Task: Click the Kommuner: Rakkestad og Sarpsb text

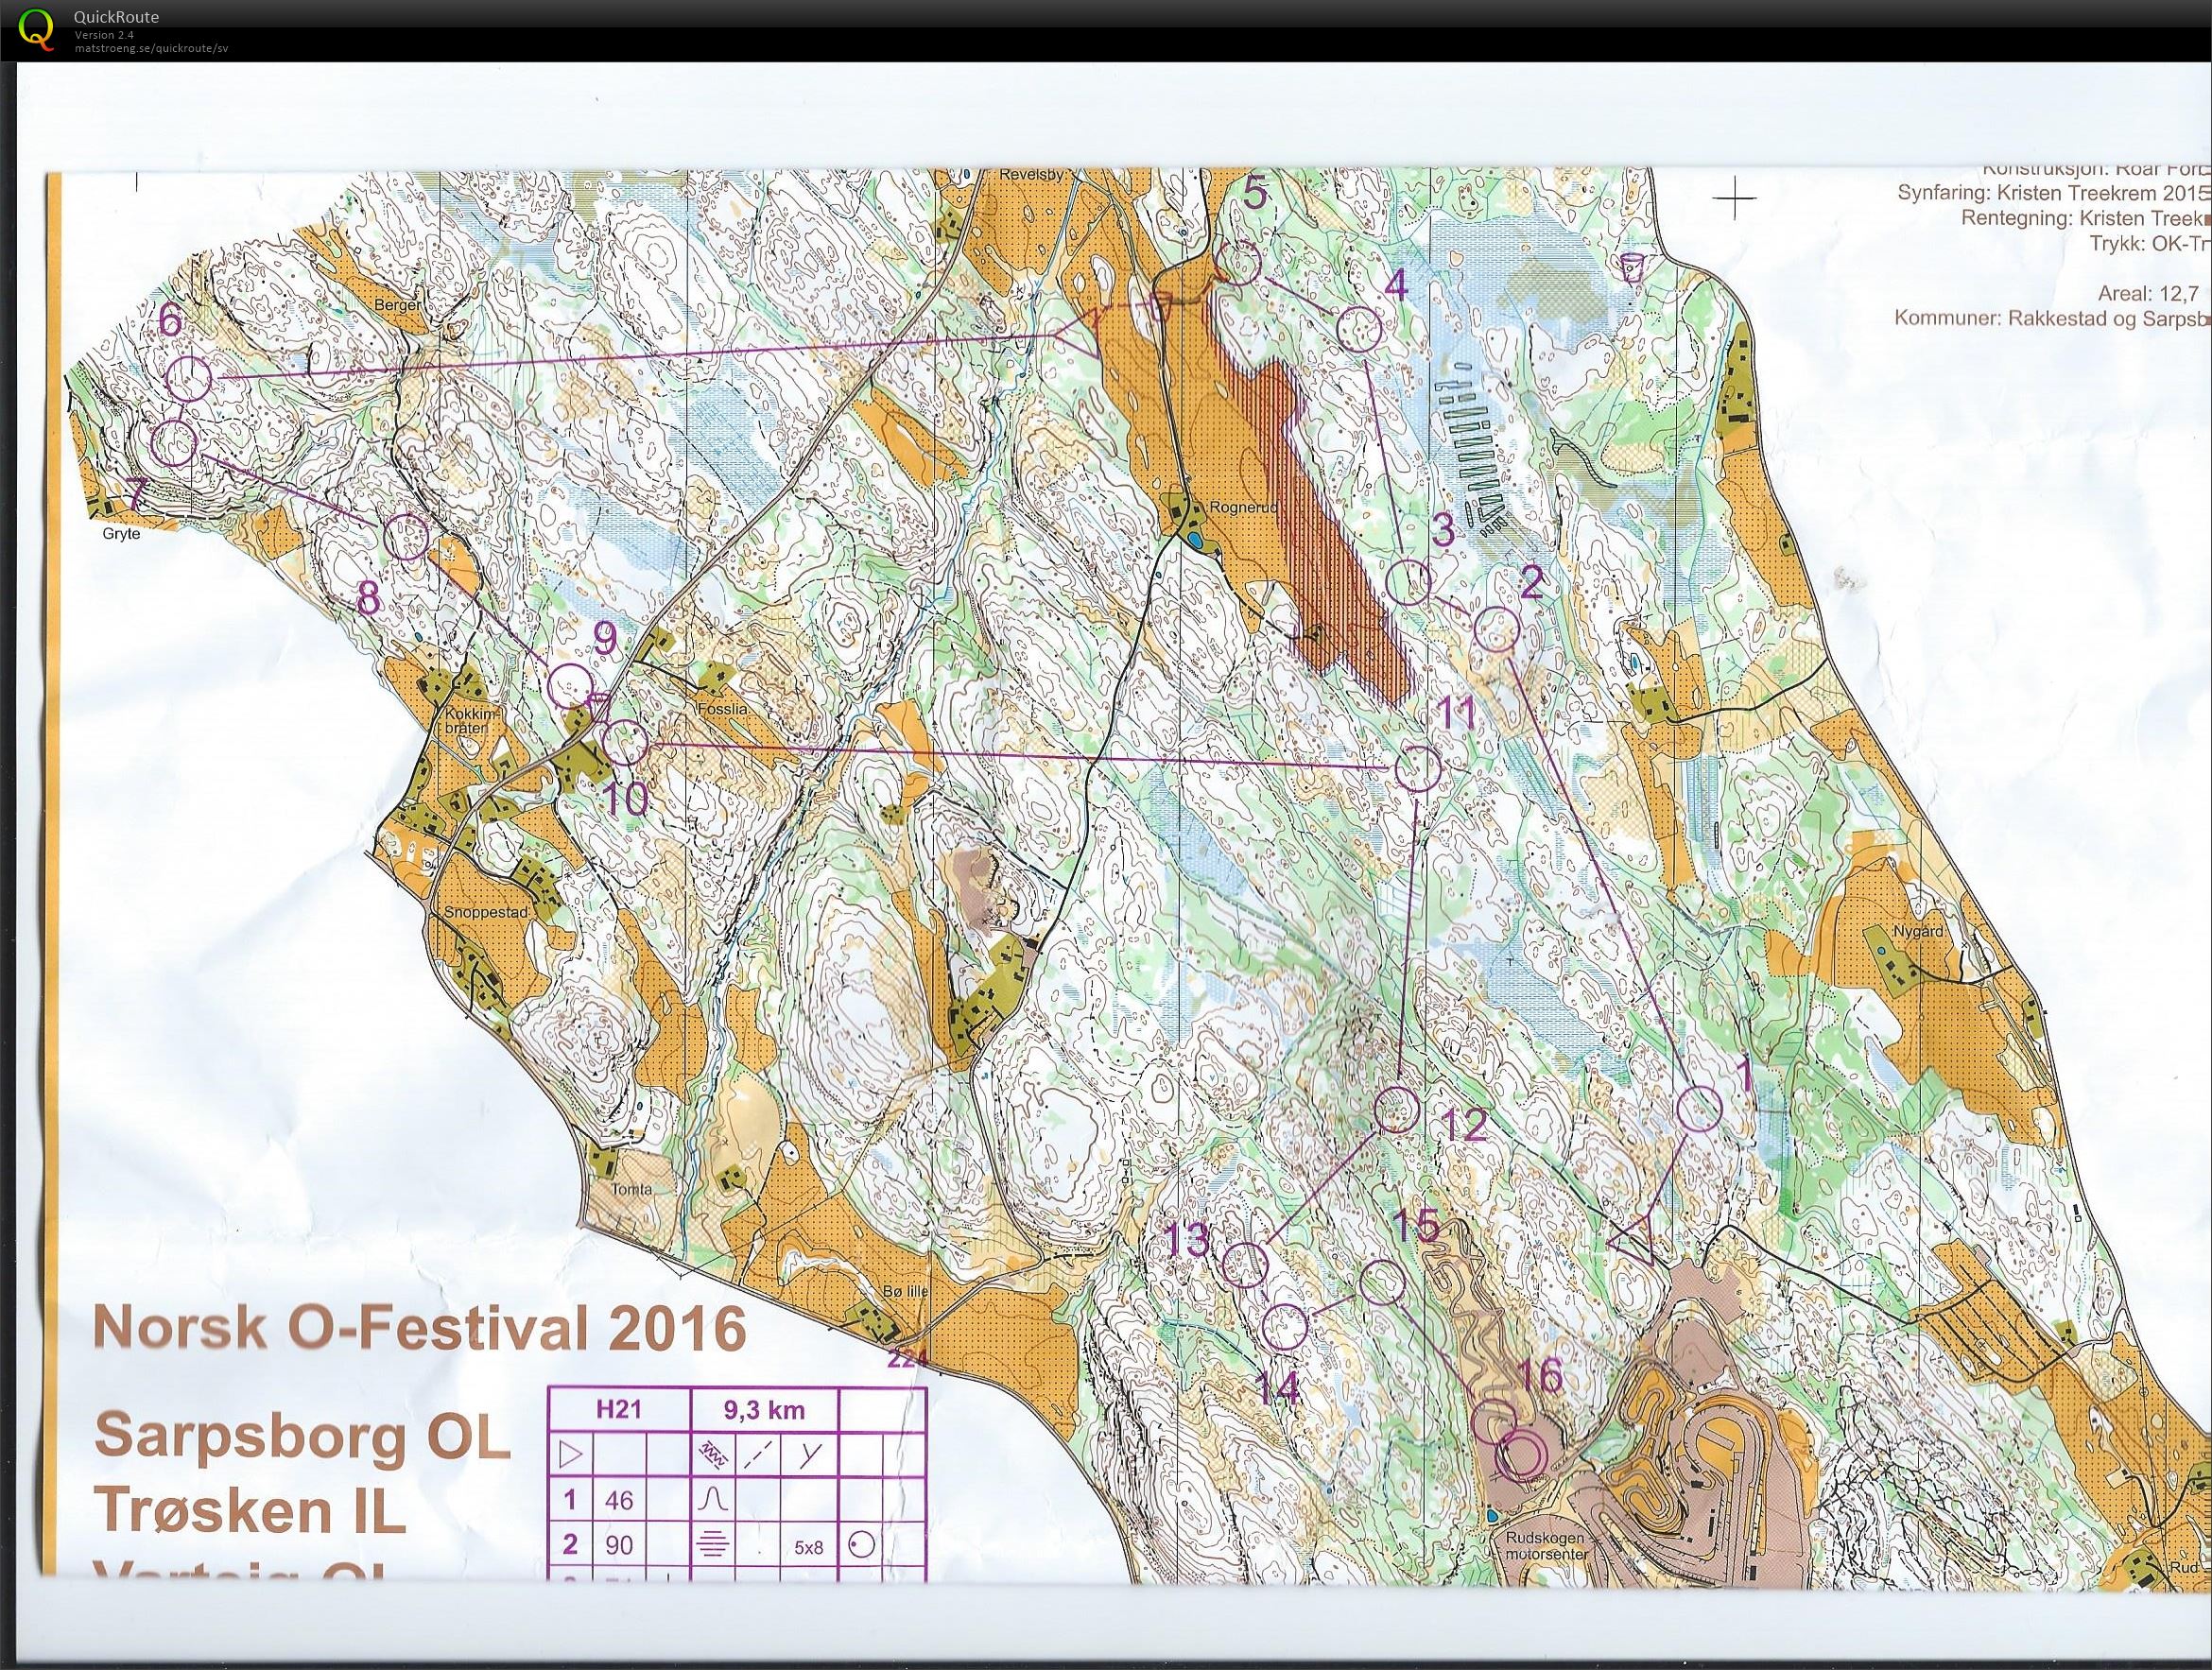Action: [x=2052, y=318]
